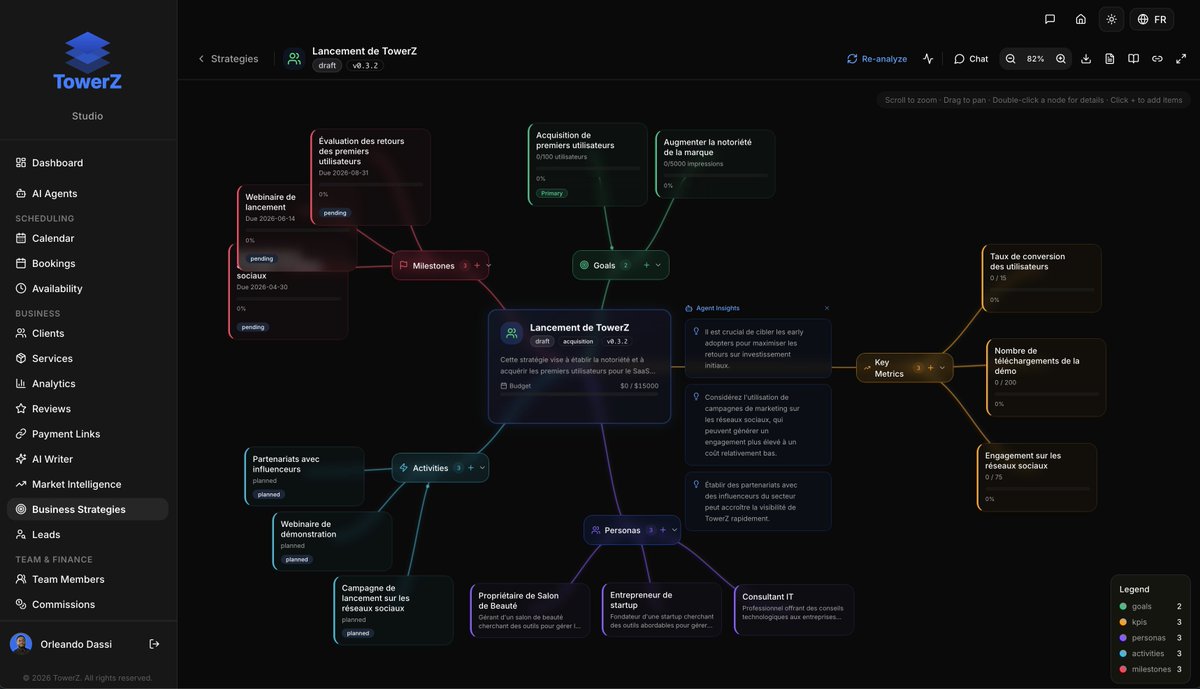Select Market Intelligence icon in sidebar

21,484
